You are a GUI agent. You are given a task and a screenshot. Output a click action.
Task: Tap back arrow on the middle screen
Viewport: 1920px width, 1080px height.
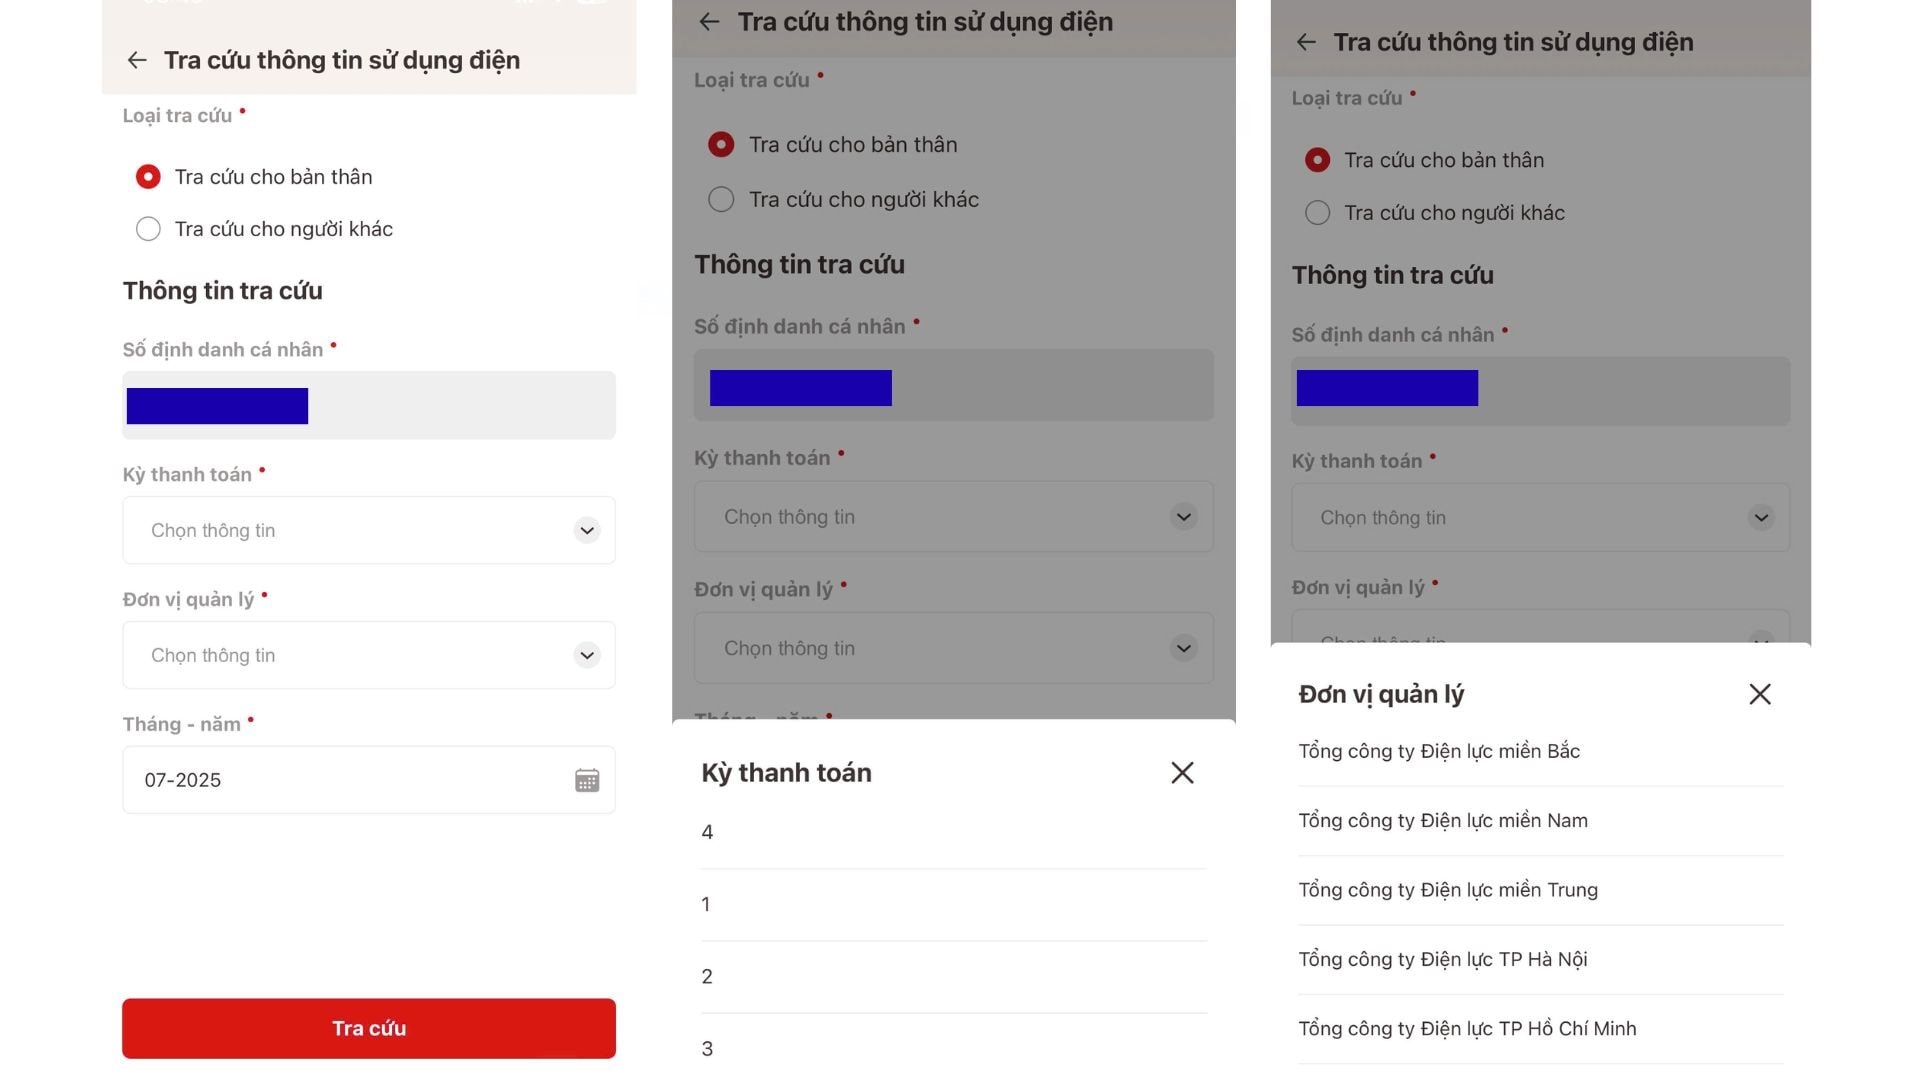[x=709, y=21]
